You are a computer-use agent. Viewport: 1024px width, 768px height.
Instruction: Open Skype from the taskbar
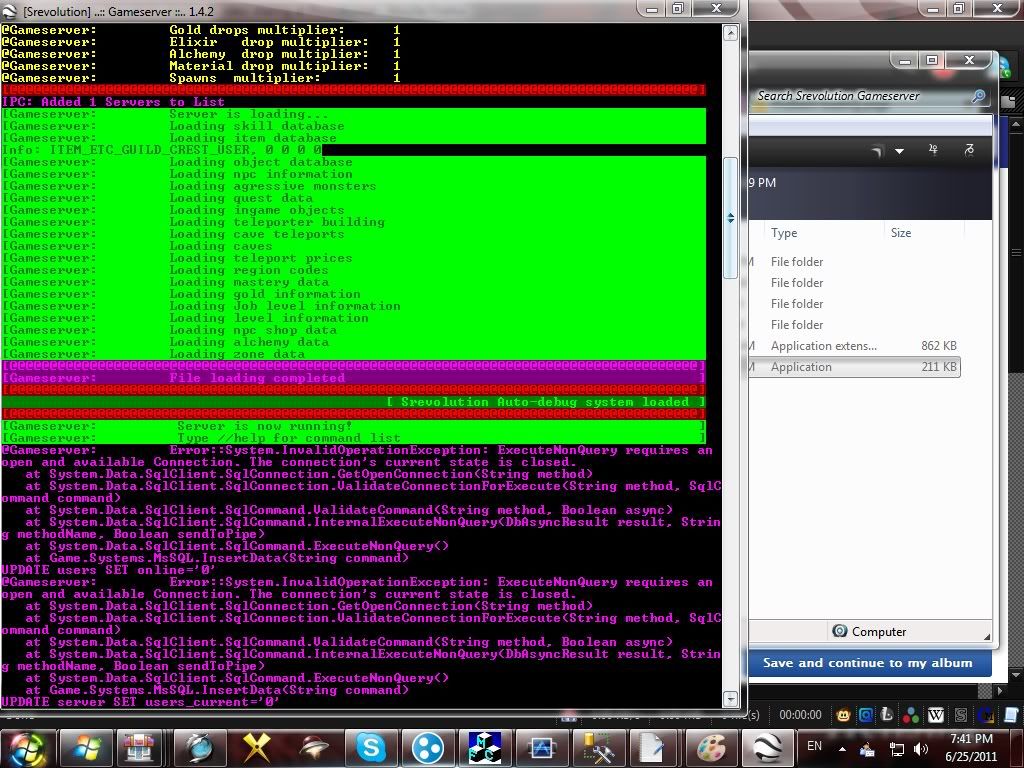coord(370,748)
